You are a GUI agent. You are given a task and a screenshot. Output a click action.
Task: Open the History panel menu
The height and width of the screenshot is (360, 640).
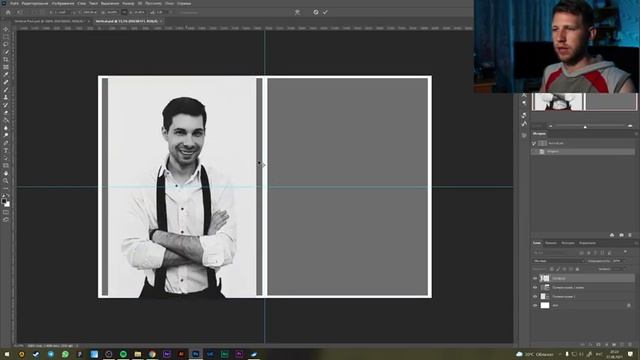[636, 134]
